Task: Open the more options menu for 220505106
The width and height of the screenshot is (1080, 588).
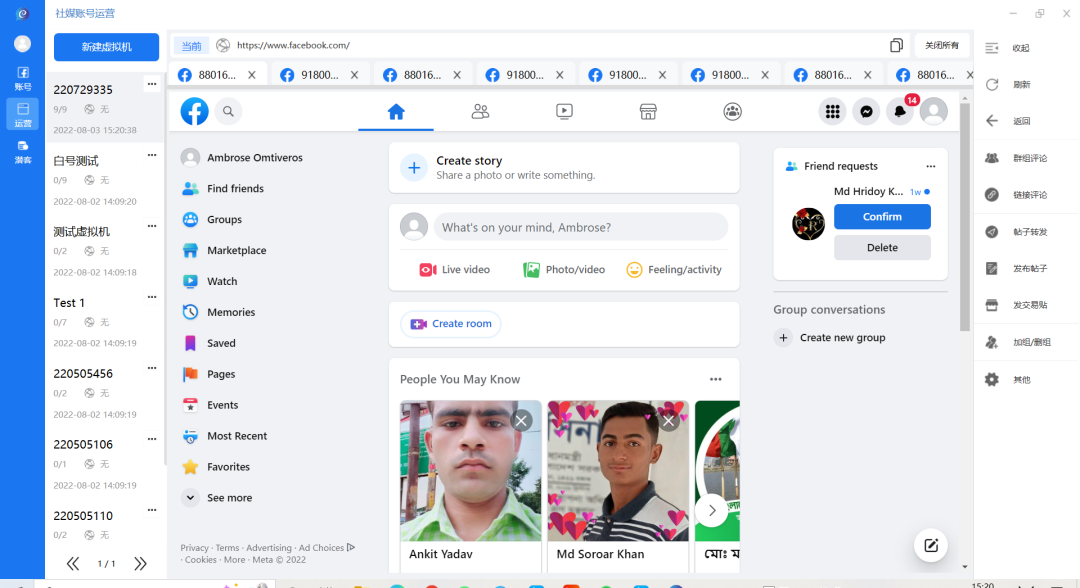Action: (152, 439)
